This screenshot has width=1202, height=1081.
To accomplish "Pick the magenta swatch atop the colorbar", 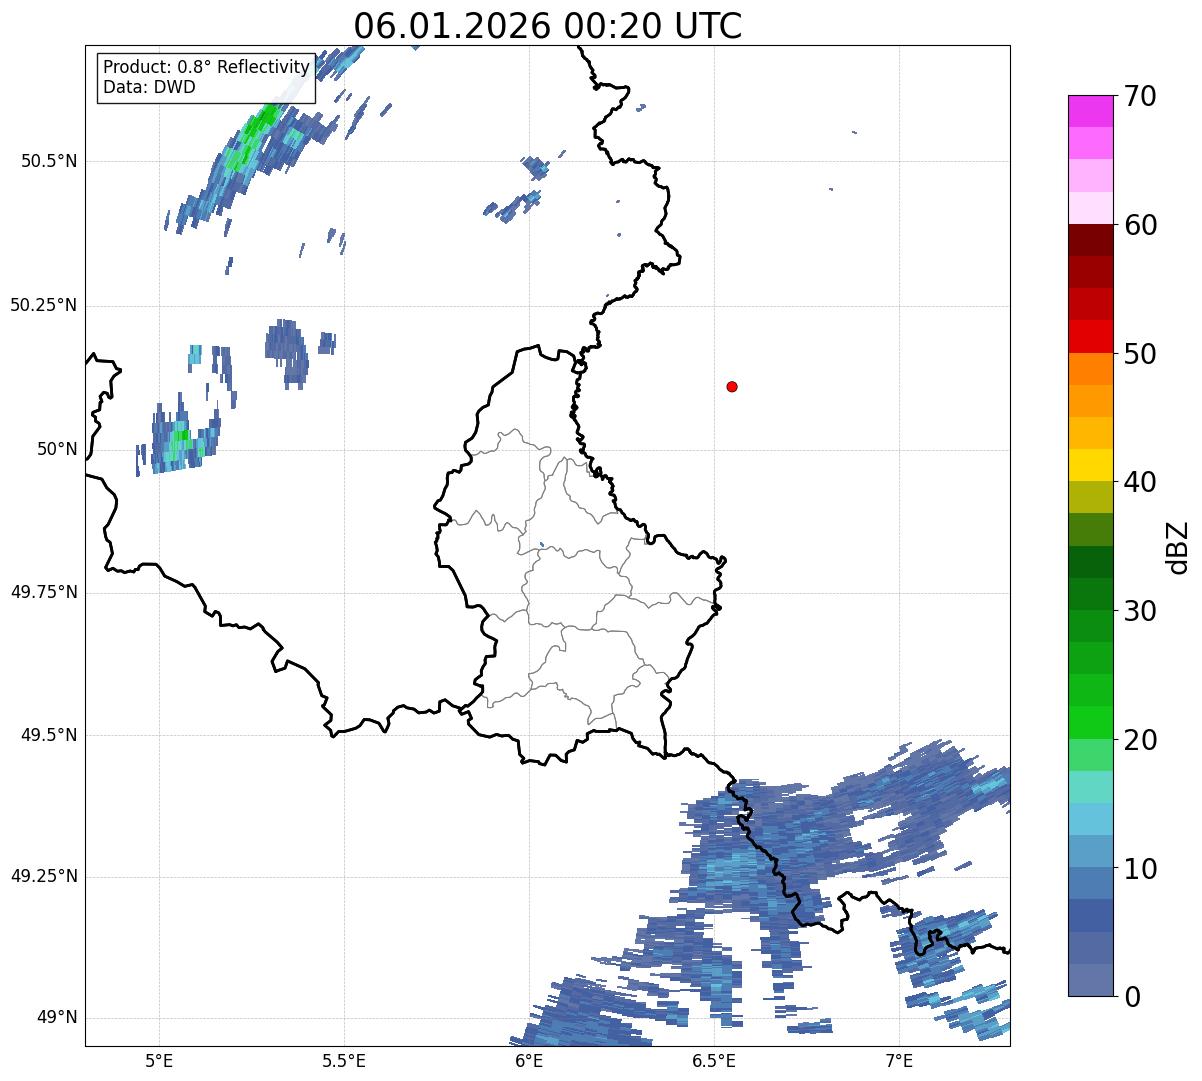I will click(1090, 111).
